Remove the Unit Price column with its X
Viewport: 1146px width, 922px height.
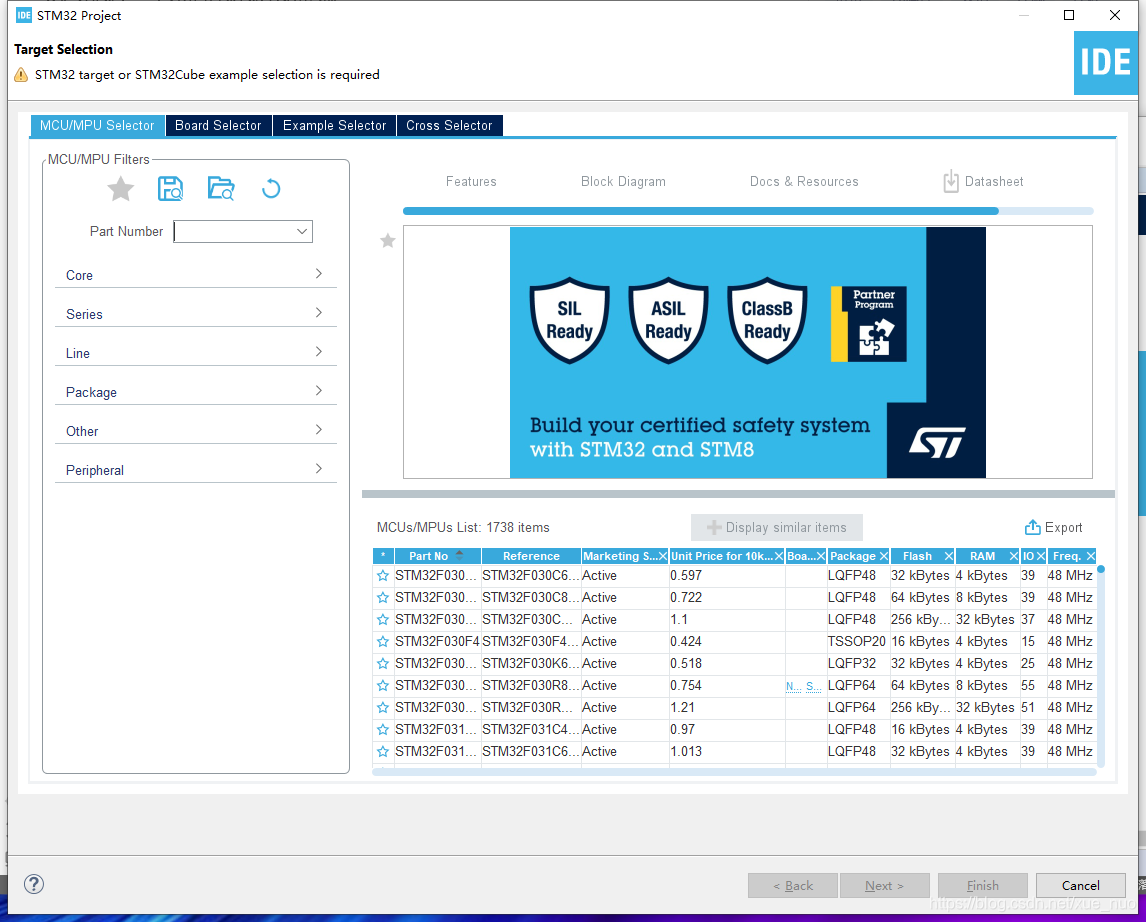(x=778, y=557)
